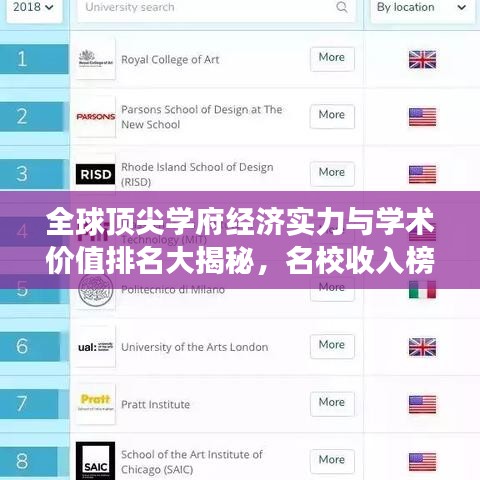Select rank number 8 cell
480x480 pixels.
coord(29,461)
